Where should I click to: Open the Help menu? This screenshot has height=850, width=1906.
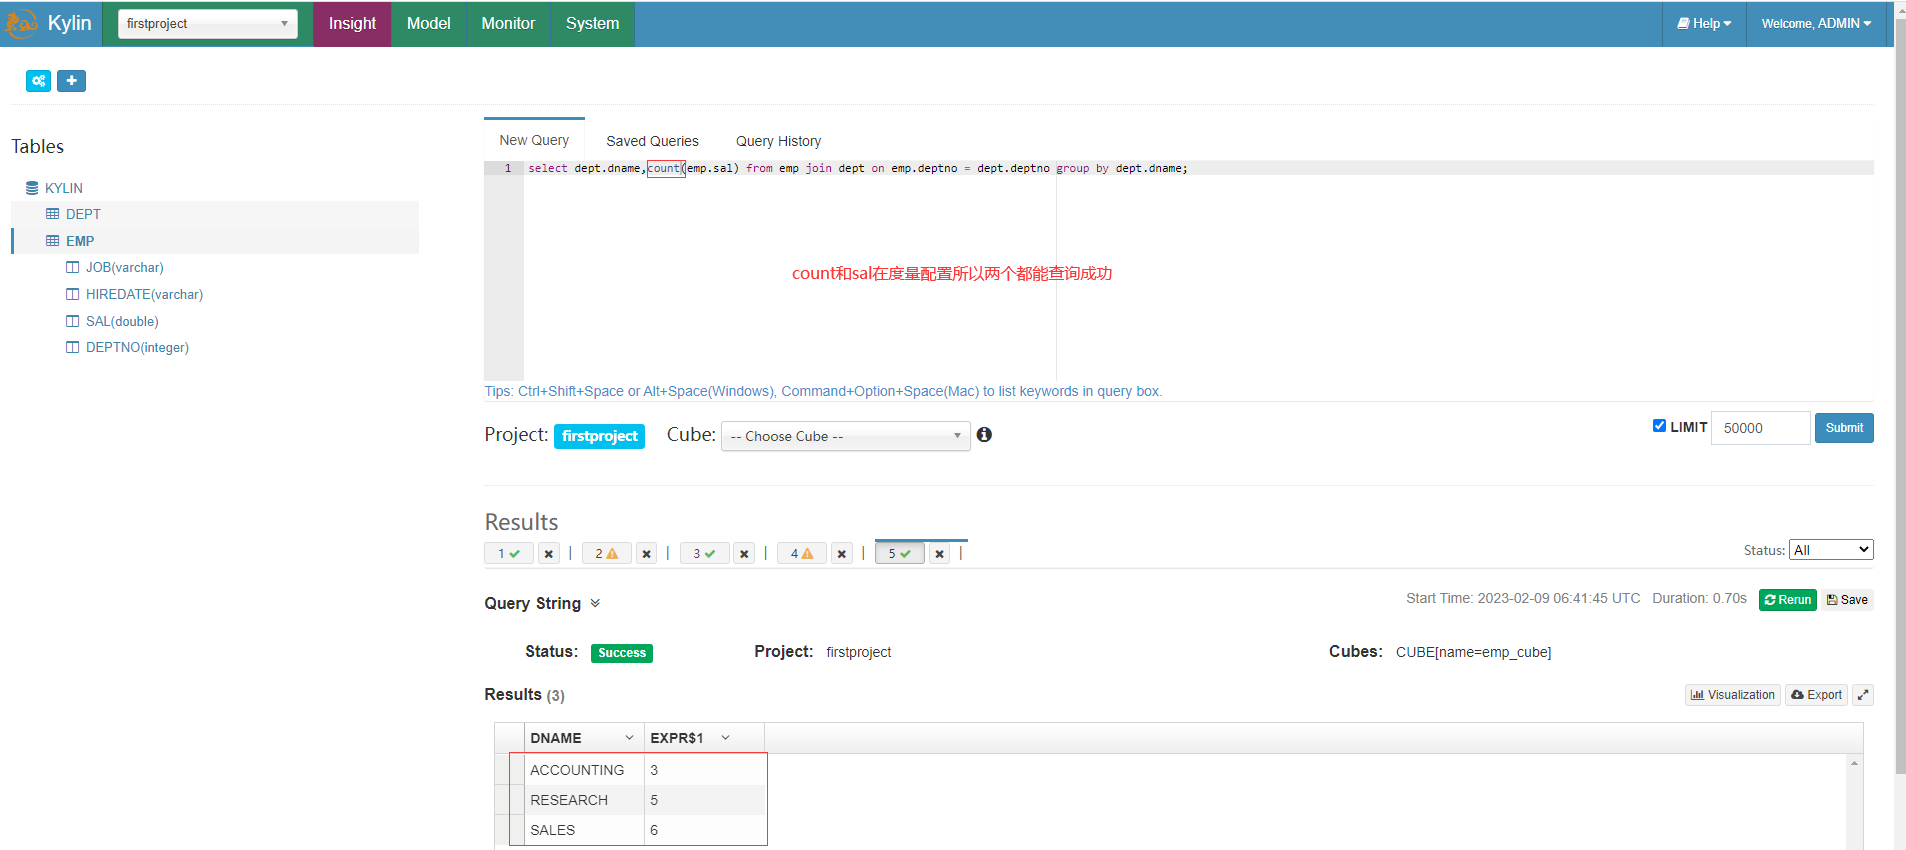(x=1704, y=23)
